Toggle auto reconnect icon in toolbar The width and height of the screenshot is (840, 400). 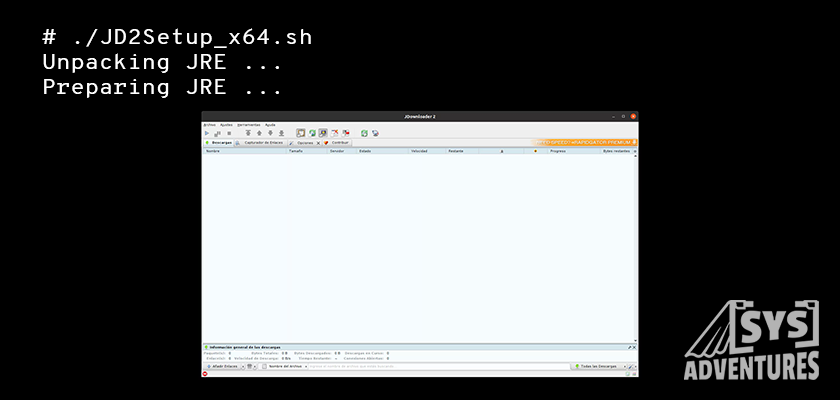click(312, 133)
